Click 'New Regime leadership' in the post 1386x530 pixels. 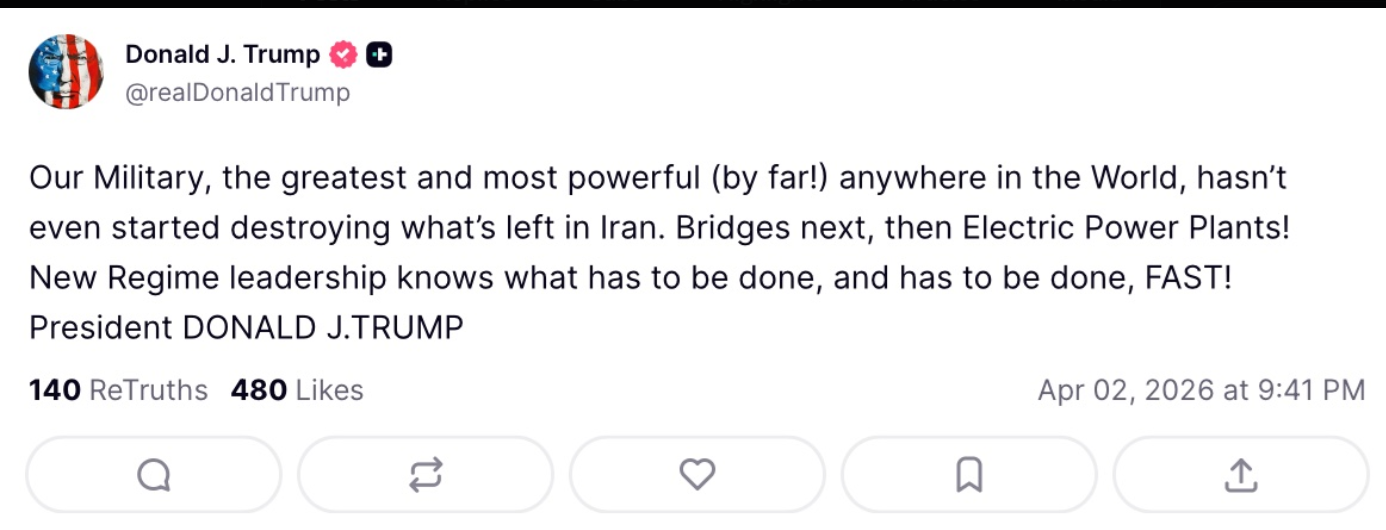[x=208, y=278]
